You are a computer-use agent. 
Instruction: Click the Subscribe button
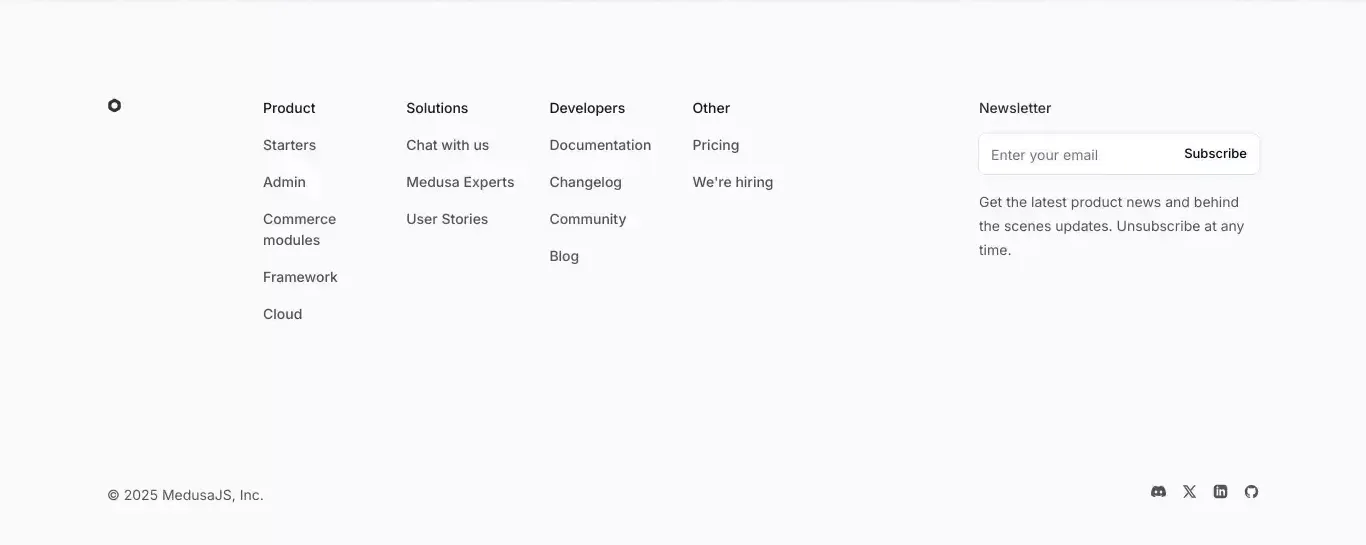pyautogui.click(x=1215, y=154)
